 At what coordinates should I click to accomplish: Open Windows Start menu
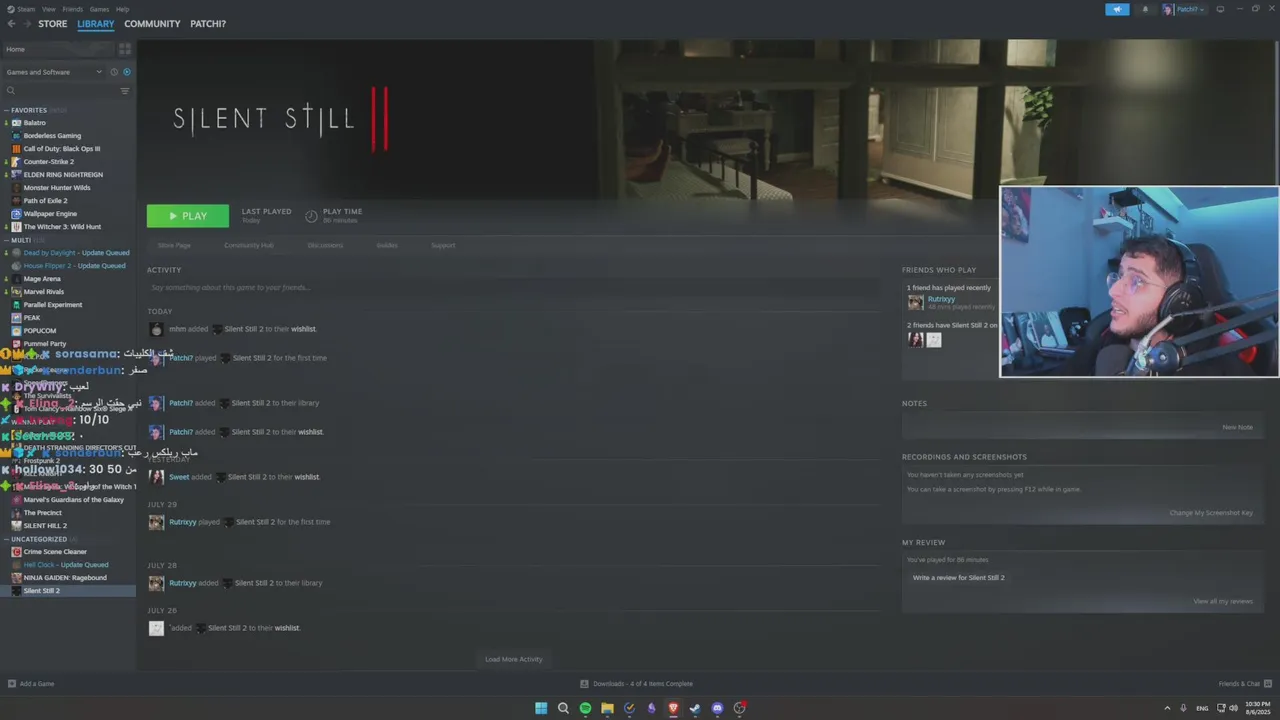(541, 708)
